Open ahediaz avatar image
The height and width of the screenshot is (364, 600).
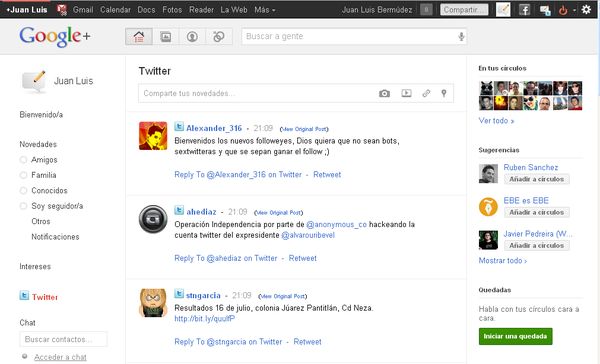click(x=153, y=219)
